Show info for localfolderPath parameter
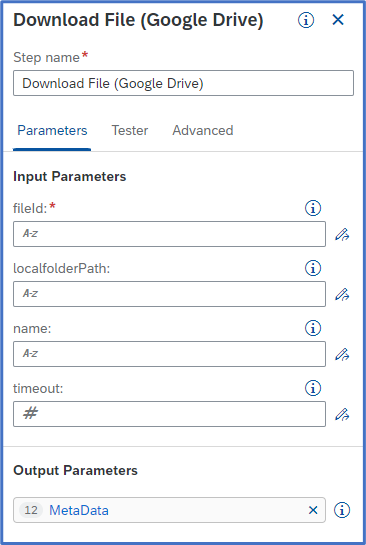The image size is (366, 545). (x=313, y=268)
